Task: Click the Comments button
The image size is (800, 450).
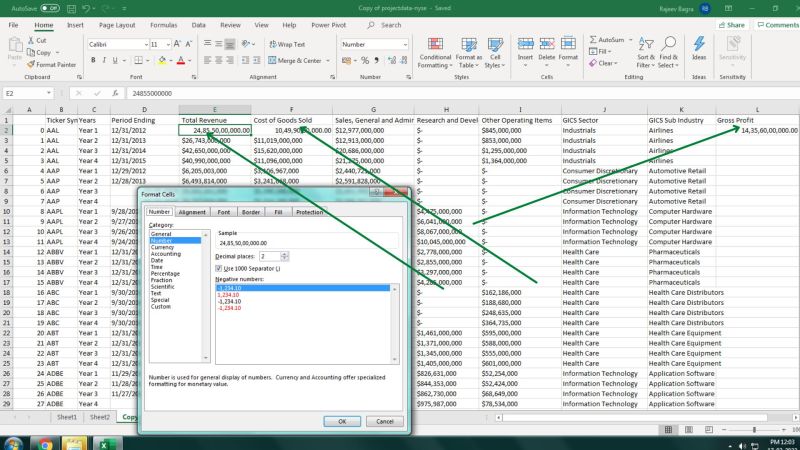Action: [778, 25]
